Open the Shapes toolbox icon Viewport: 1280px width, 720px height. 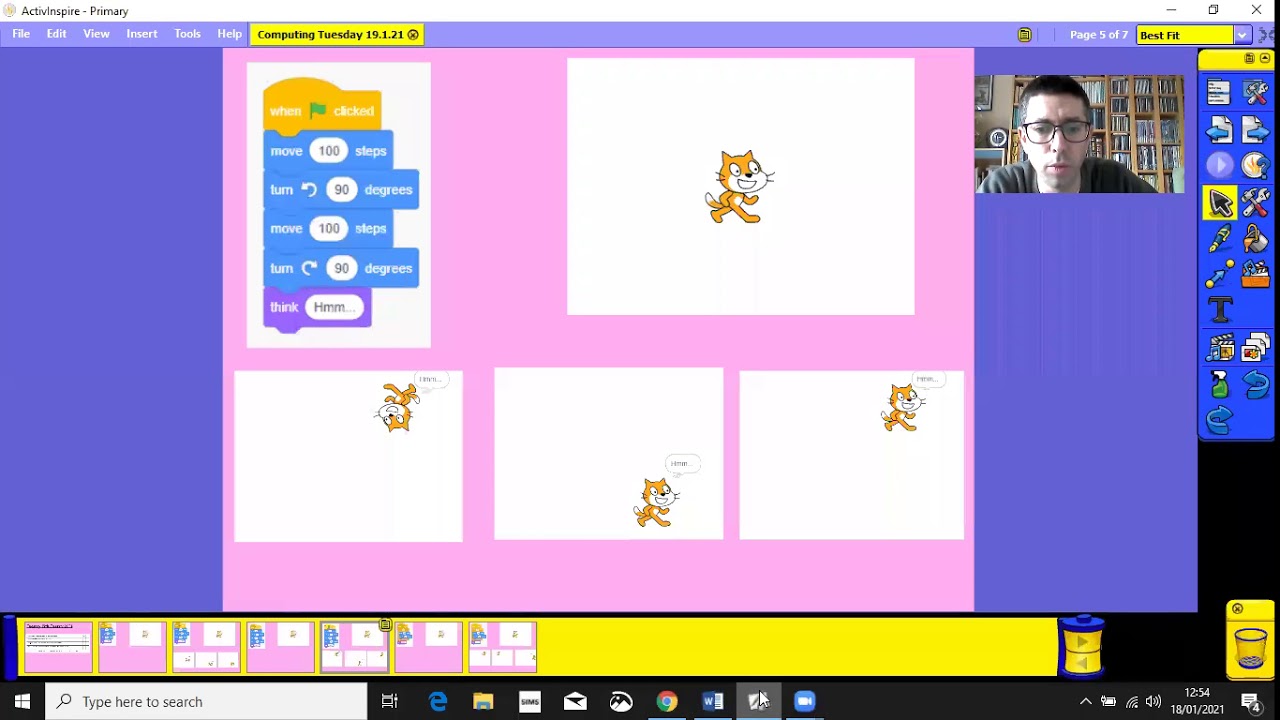(1255, 274)
